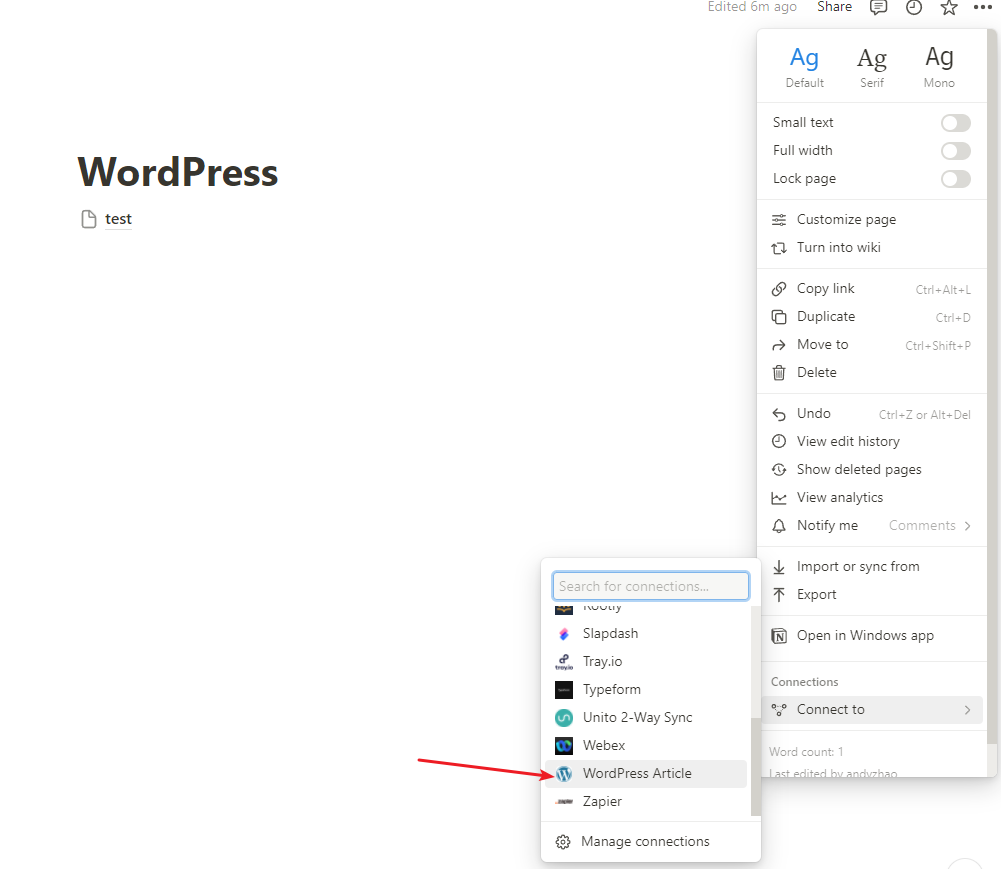This screenshot has height=869, width=1001.
Task: Click the Webex connection icon
Action: [x=564, y=745]
